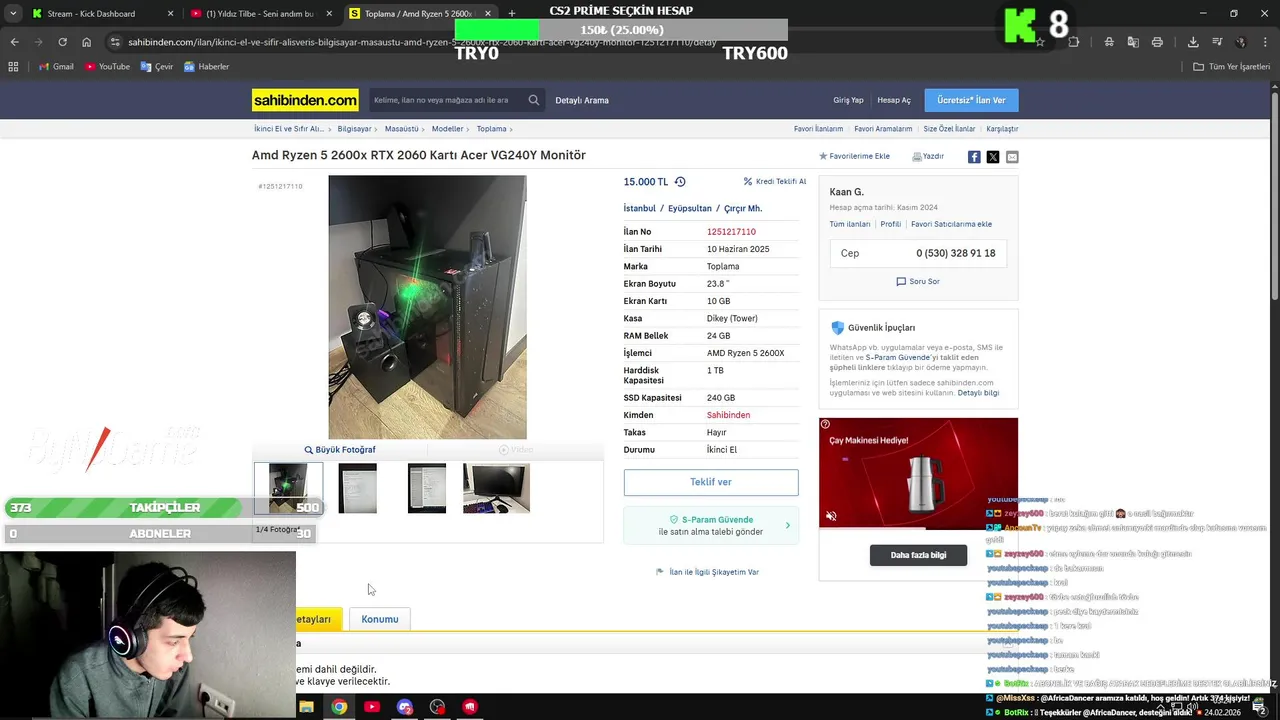Select the first PC case thumbnail

tap(288, 488)
